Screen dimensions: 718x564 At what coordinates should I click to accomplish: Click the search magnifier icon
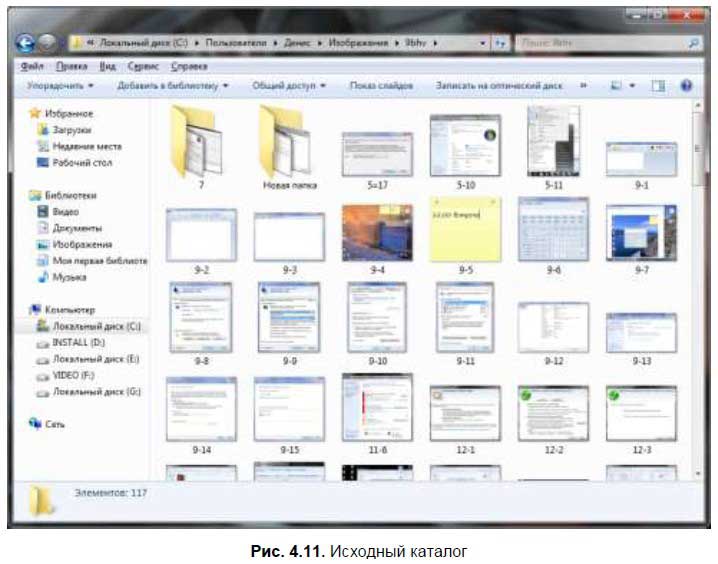693,43
